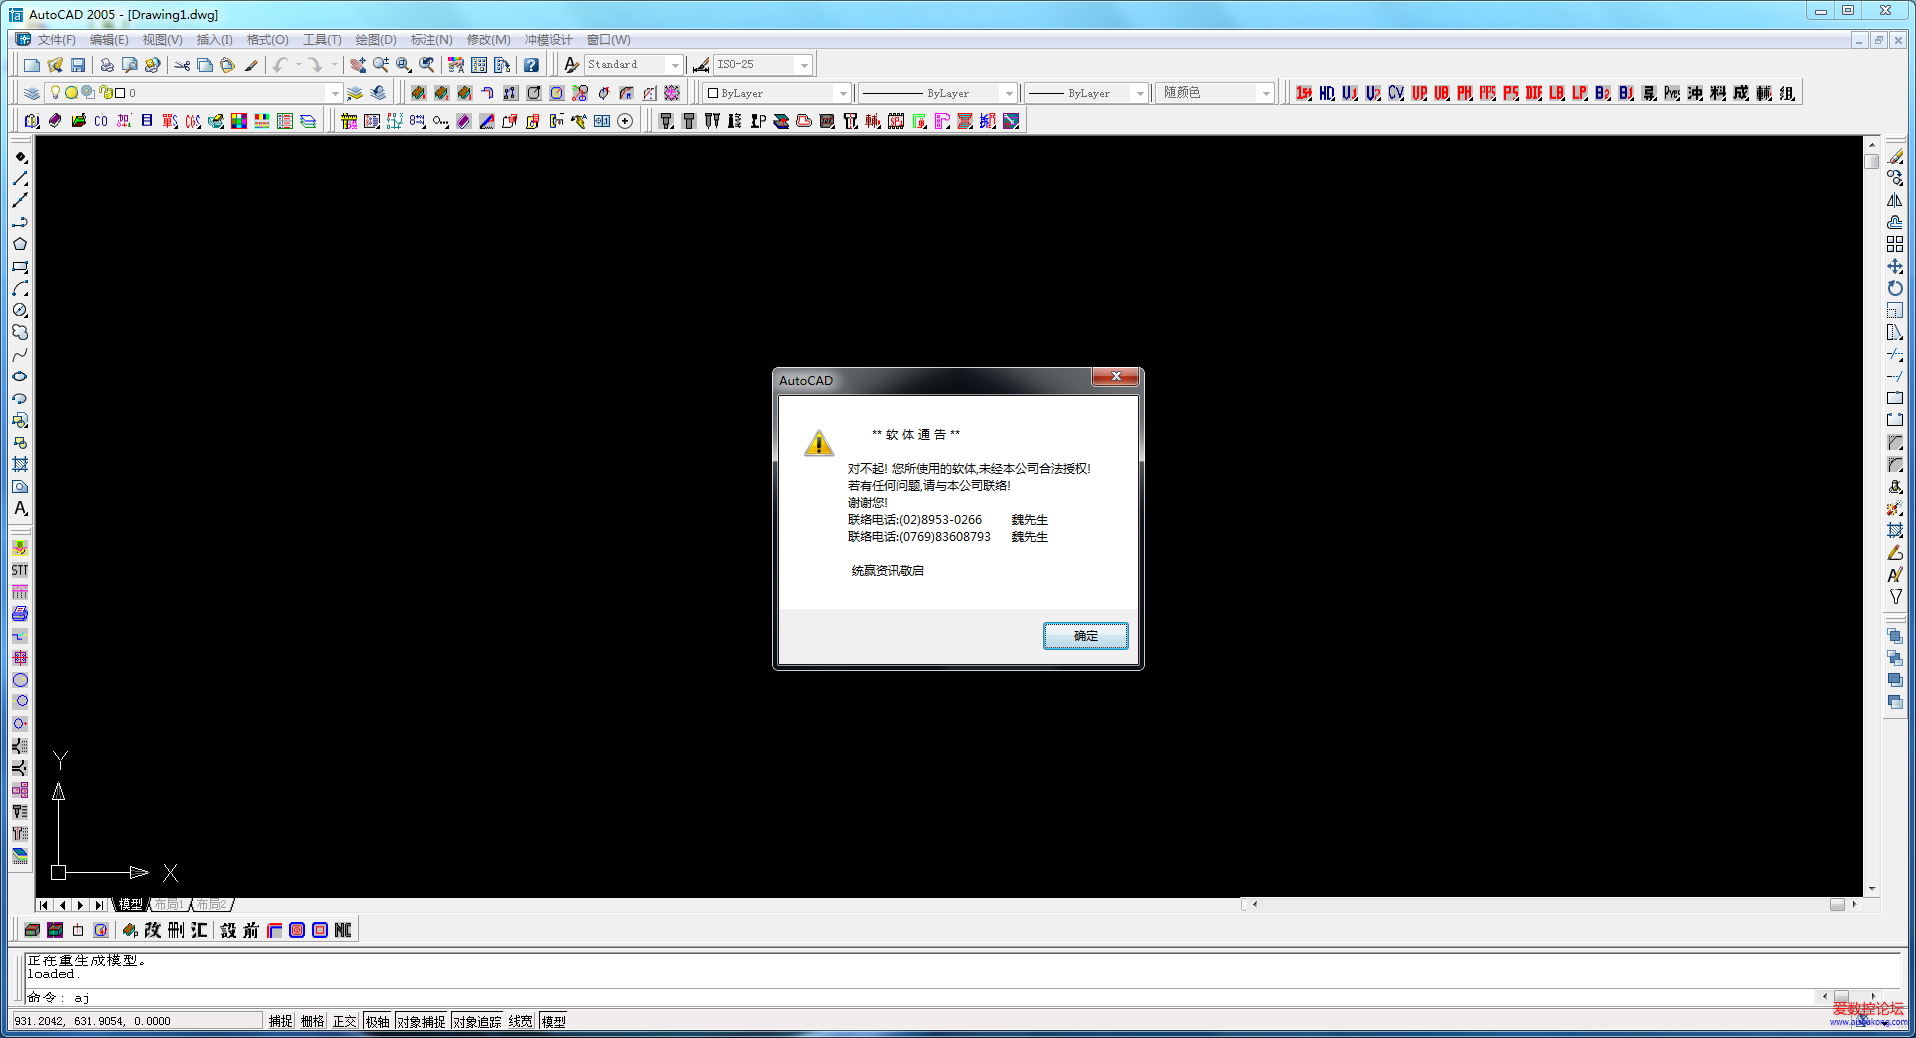This screenshot has height=1038, width=1916.
Task: Click the HD die design toolbar icon
Action: pos(1327,93)
